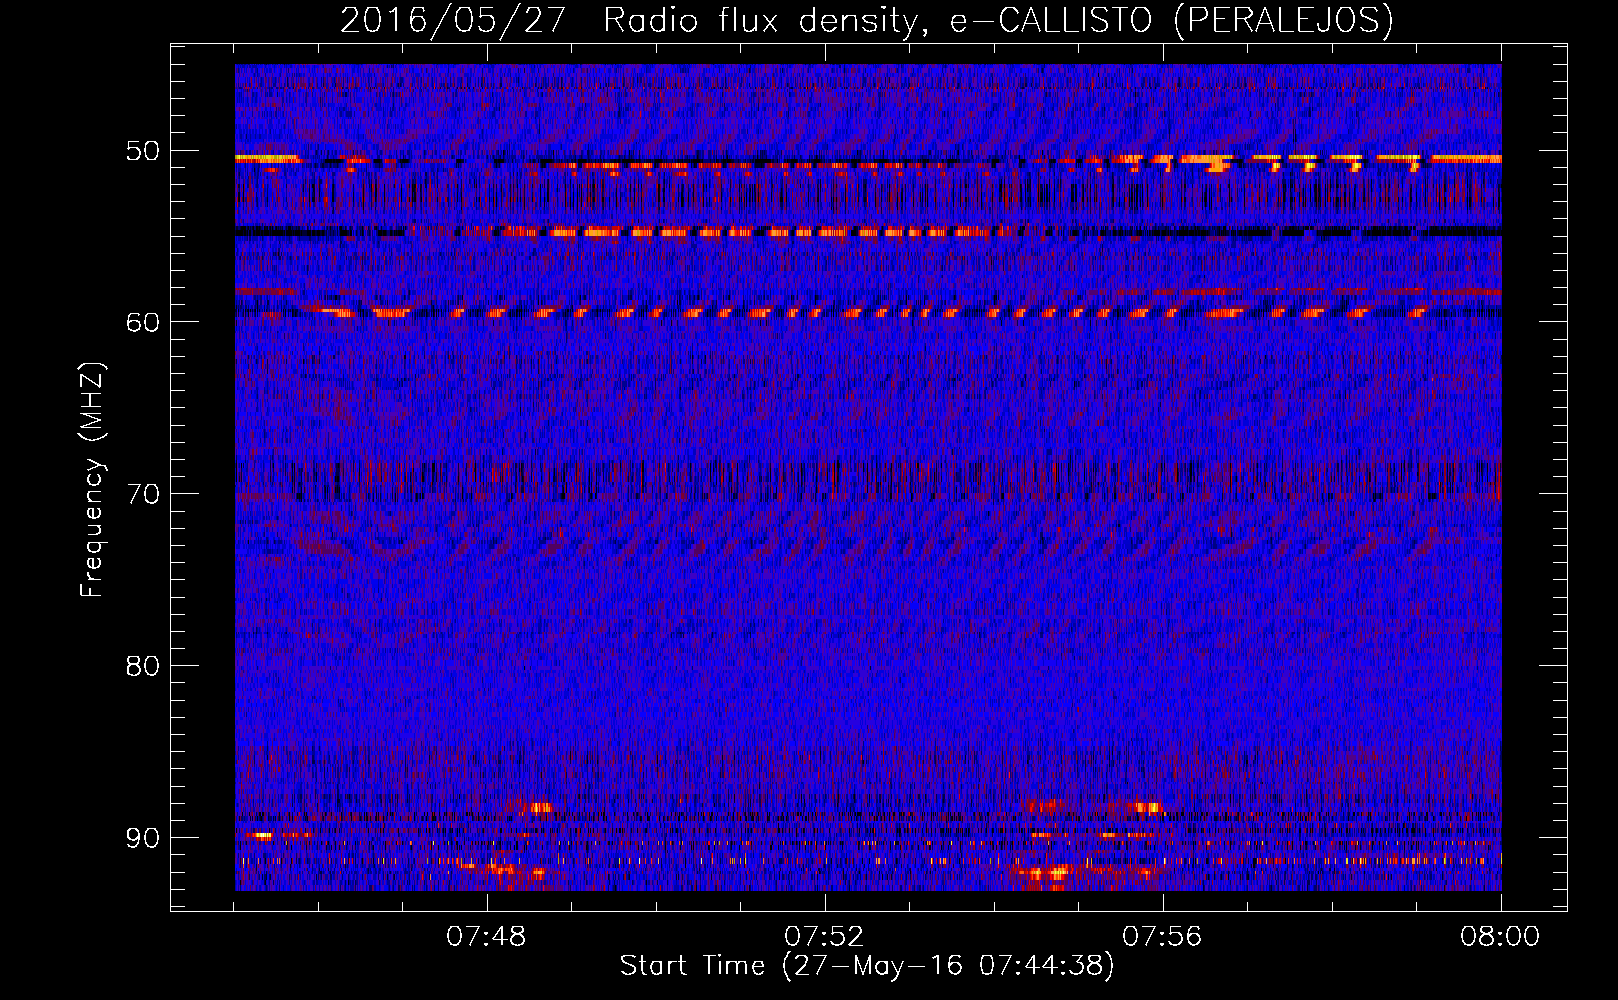The width and height of the screenshot is (1618, 1000).
Task: Click the 70 frequency tick label
Action: [142, 494]
